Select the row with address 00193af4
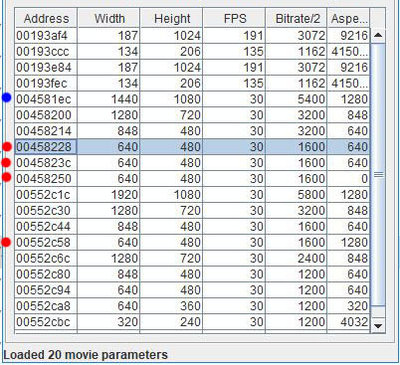Screen dimensions: 400x365 (x=192, y=35)
